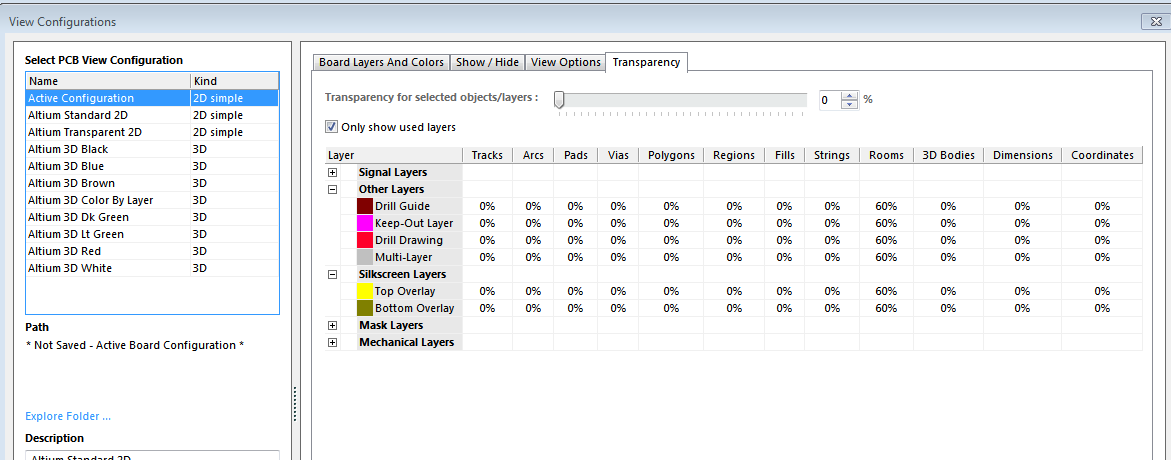The width and height of the screenshot is (1171, 460).
Task: Click Bottom Overlay Polygons 0% cell
Action: pos(671,308)
